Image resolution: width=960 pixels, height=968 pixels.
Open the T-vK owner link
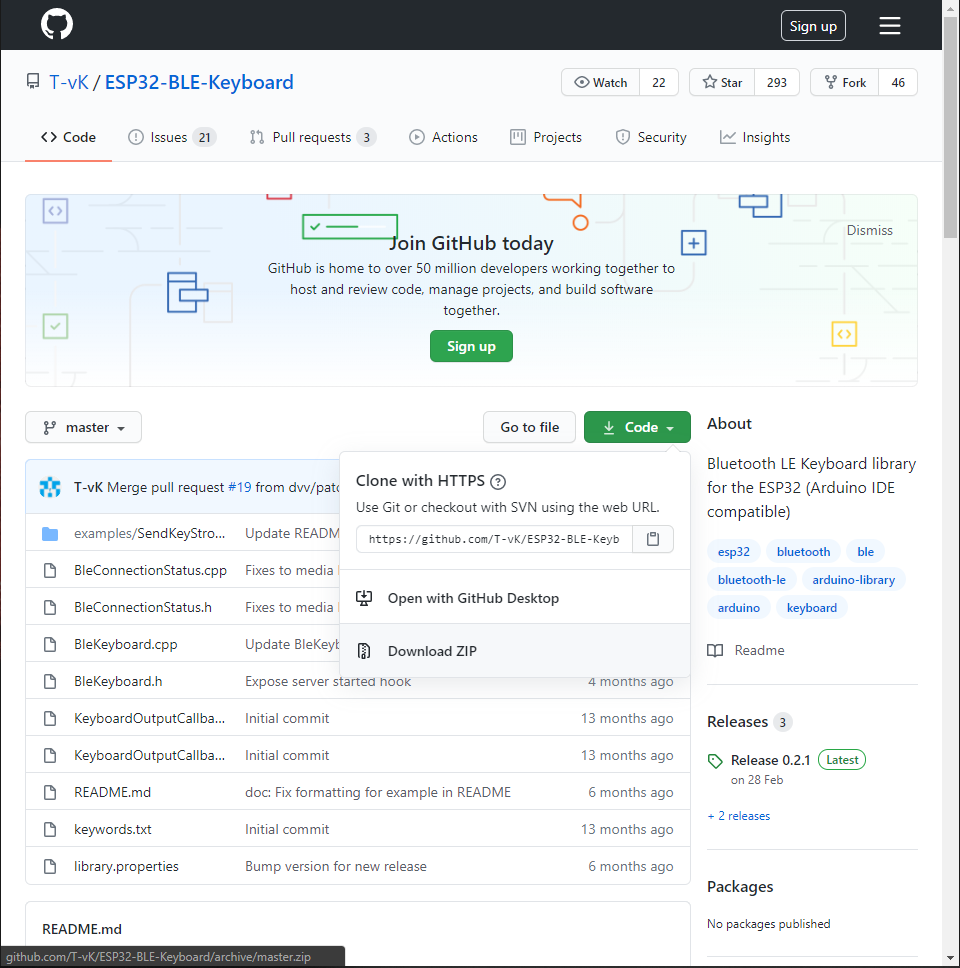point(69,82)
